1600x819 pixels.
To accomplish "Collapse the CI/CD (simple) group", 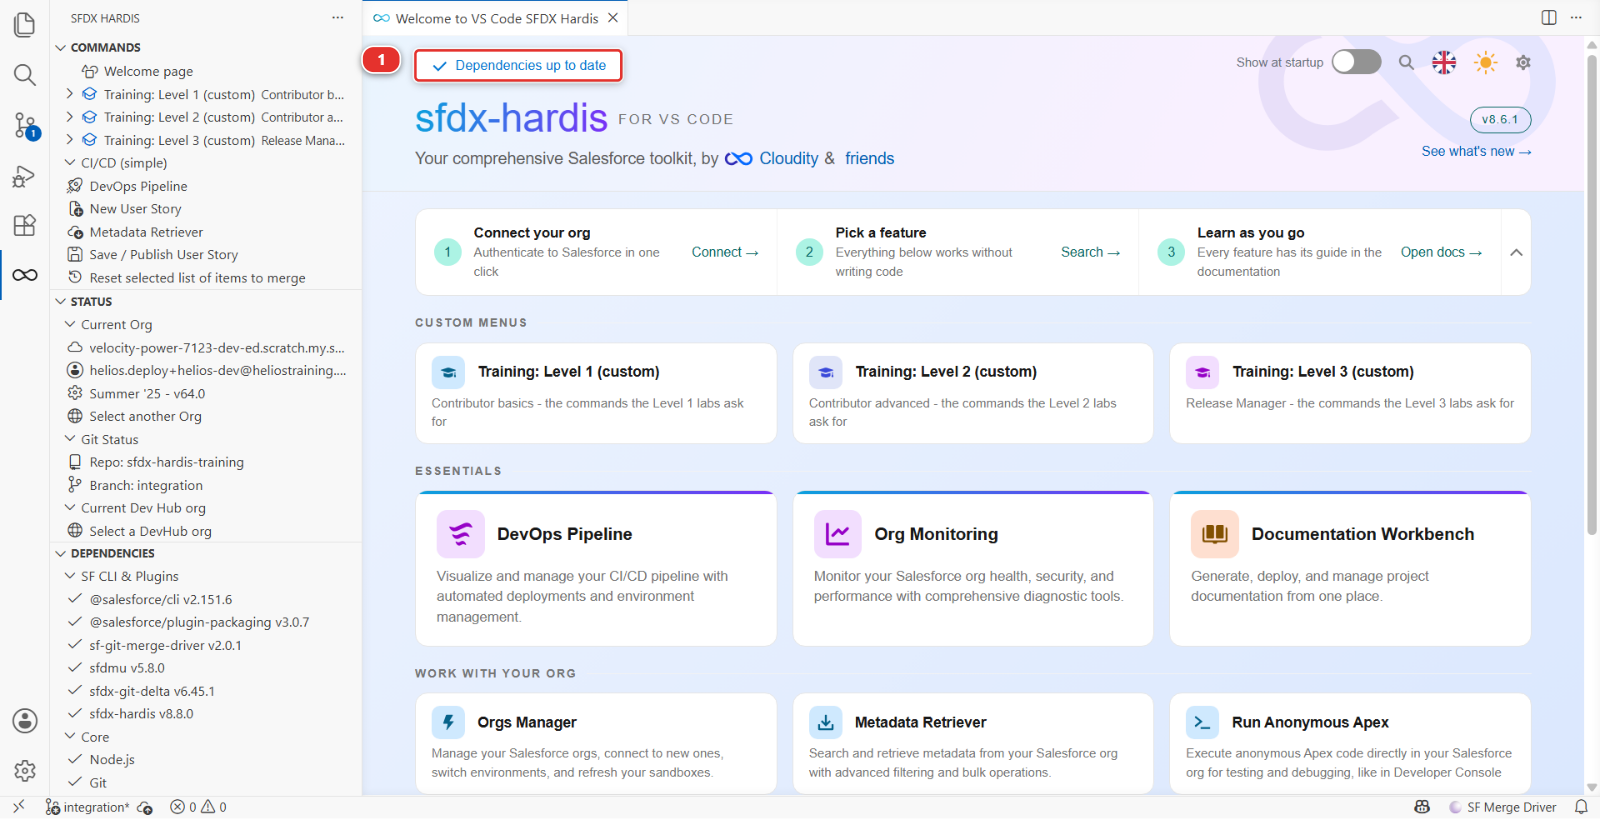I will pos(70,163).
